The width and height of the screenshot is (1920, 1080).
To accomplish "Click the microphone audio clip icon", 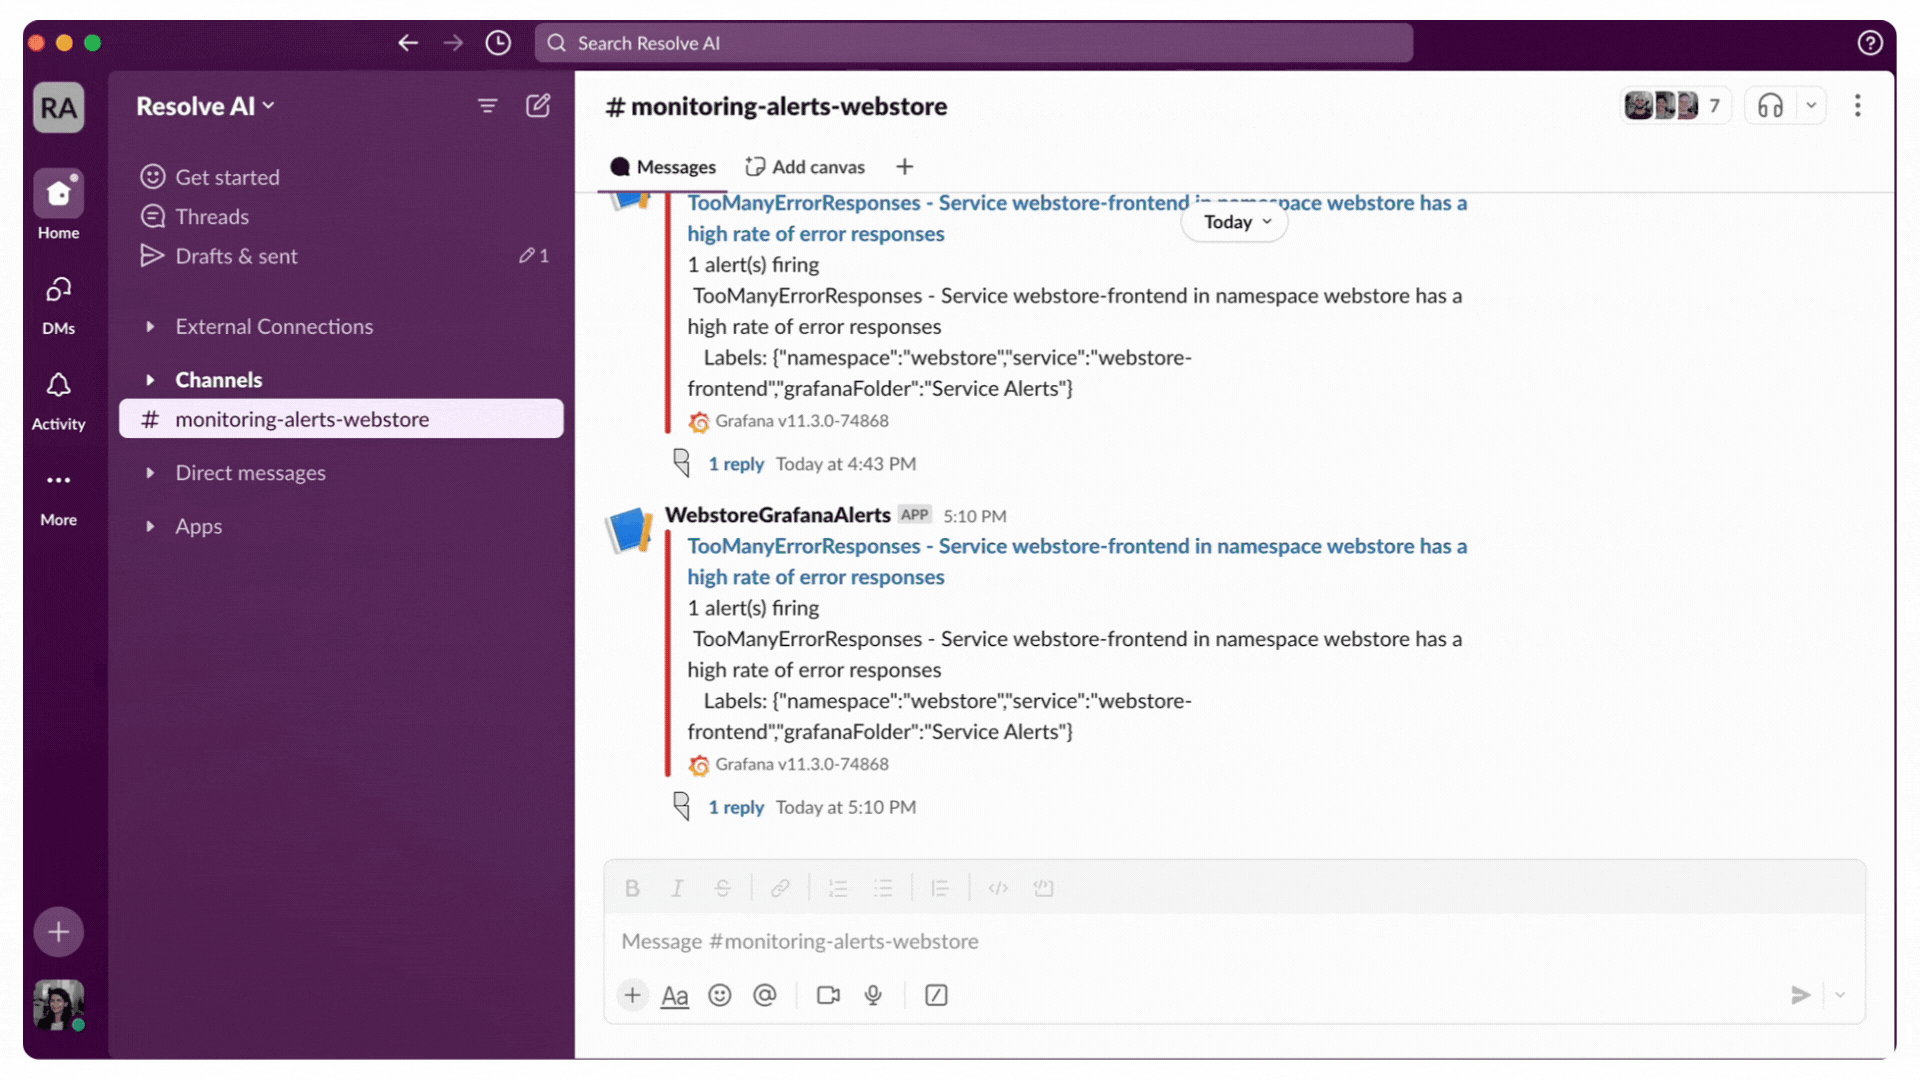I will tap(873, 995).
